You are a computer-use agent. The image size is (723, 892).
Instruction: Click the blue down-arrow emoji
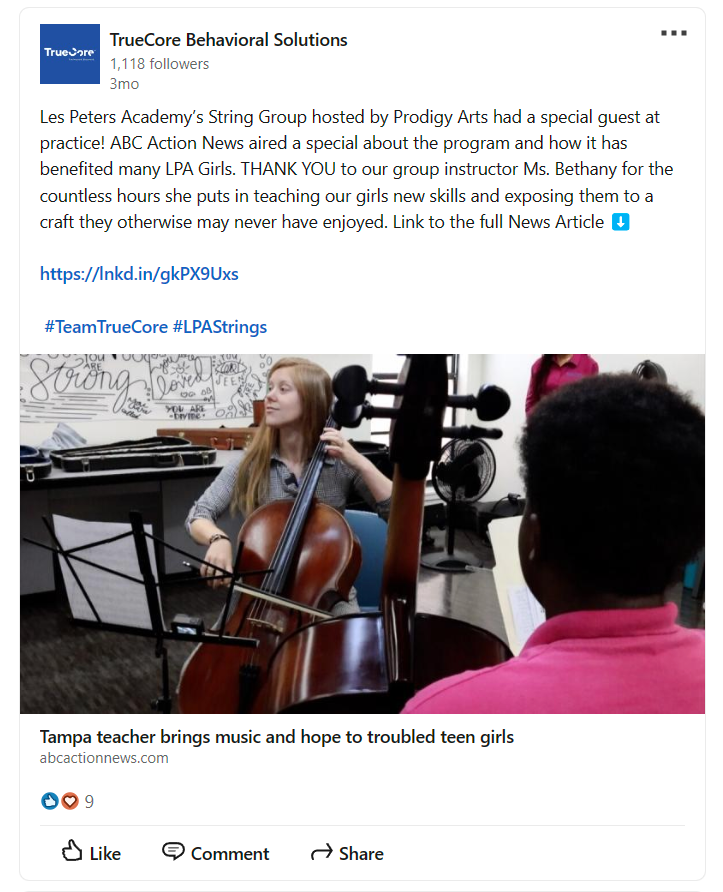[621, 222]
